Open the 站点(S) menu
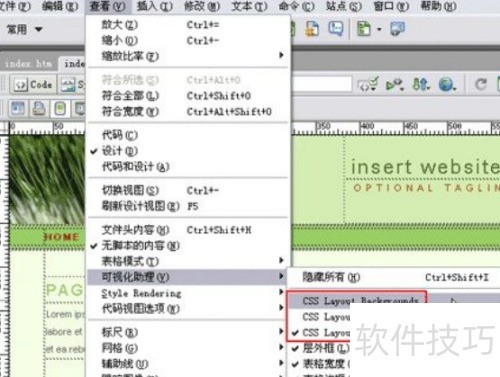500x377 pixels. tap(344, 6)
